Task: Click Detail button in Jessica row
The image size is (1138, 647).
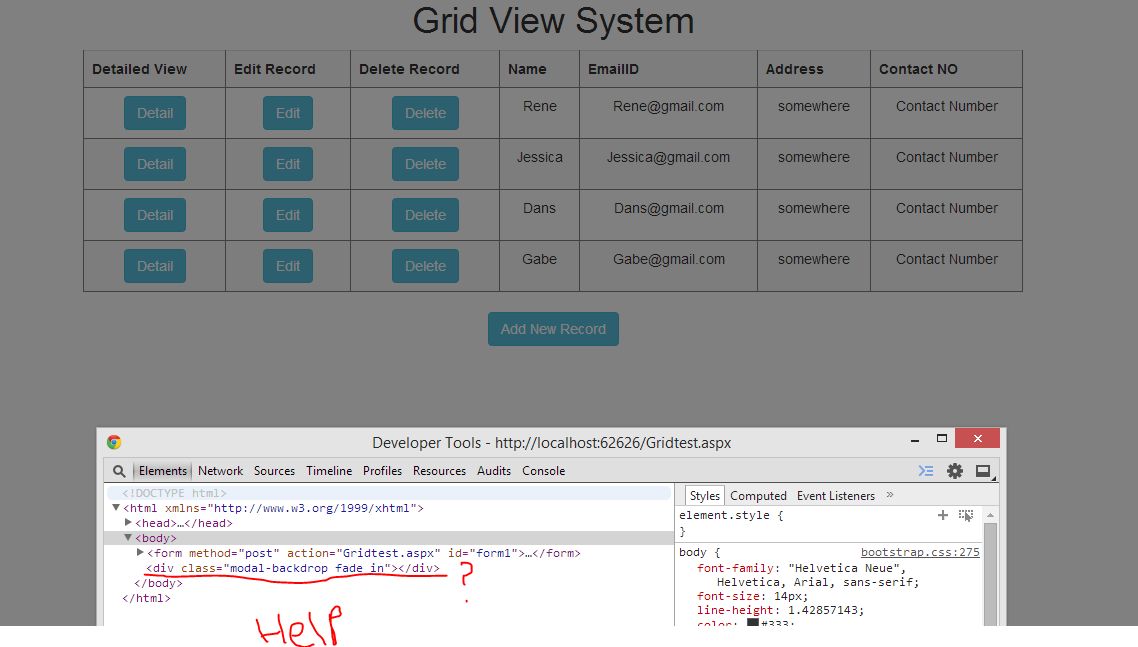Action: coord(155,164)
